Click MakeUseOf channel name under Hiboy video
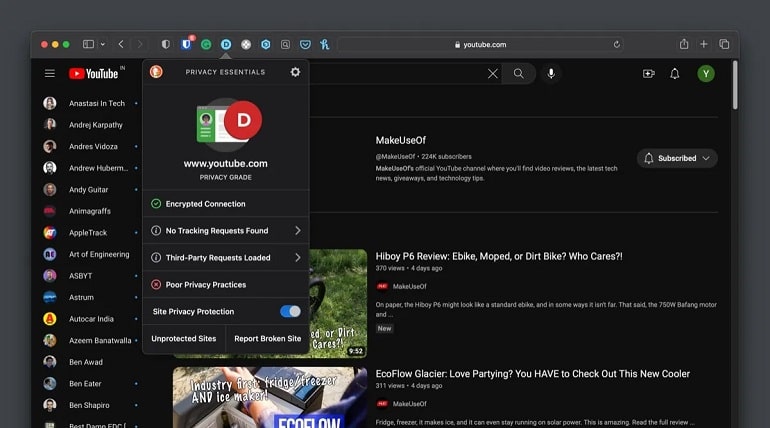Screen dimensions: 770x428 [x=410, y=286]
